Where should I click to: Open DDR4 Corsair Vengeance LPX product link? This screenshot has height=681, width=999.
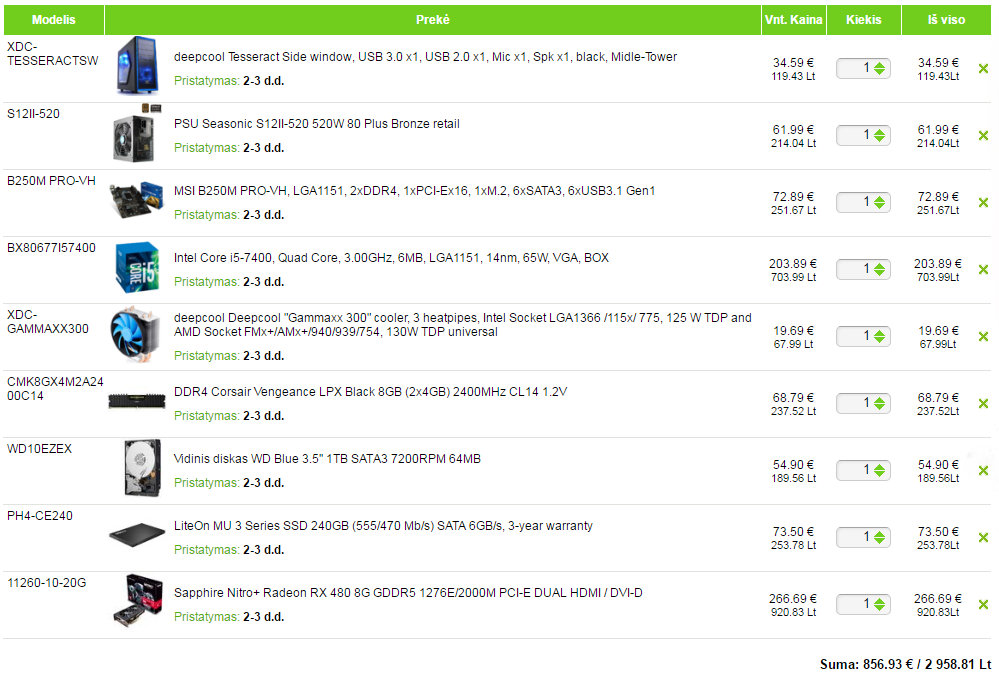370,392
